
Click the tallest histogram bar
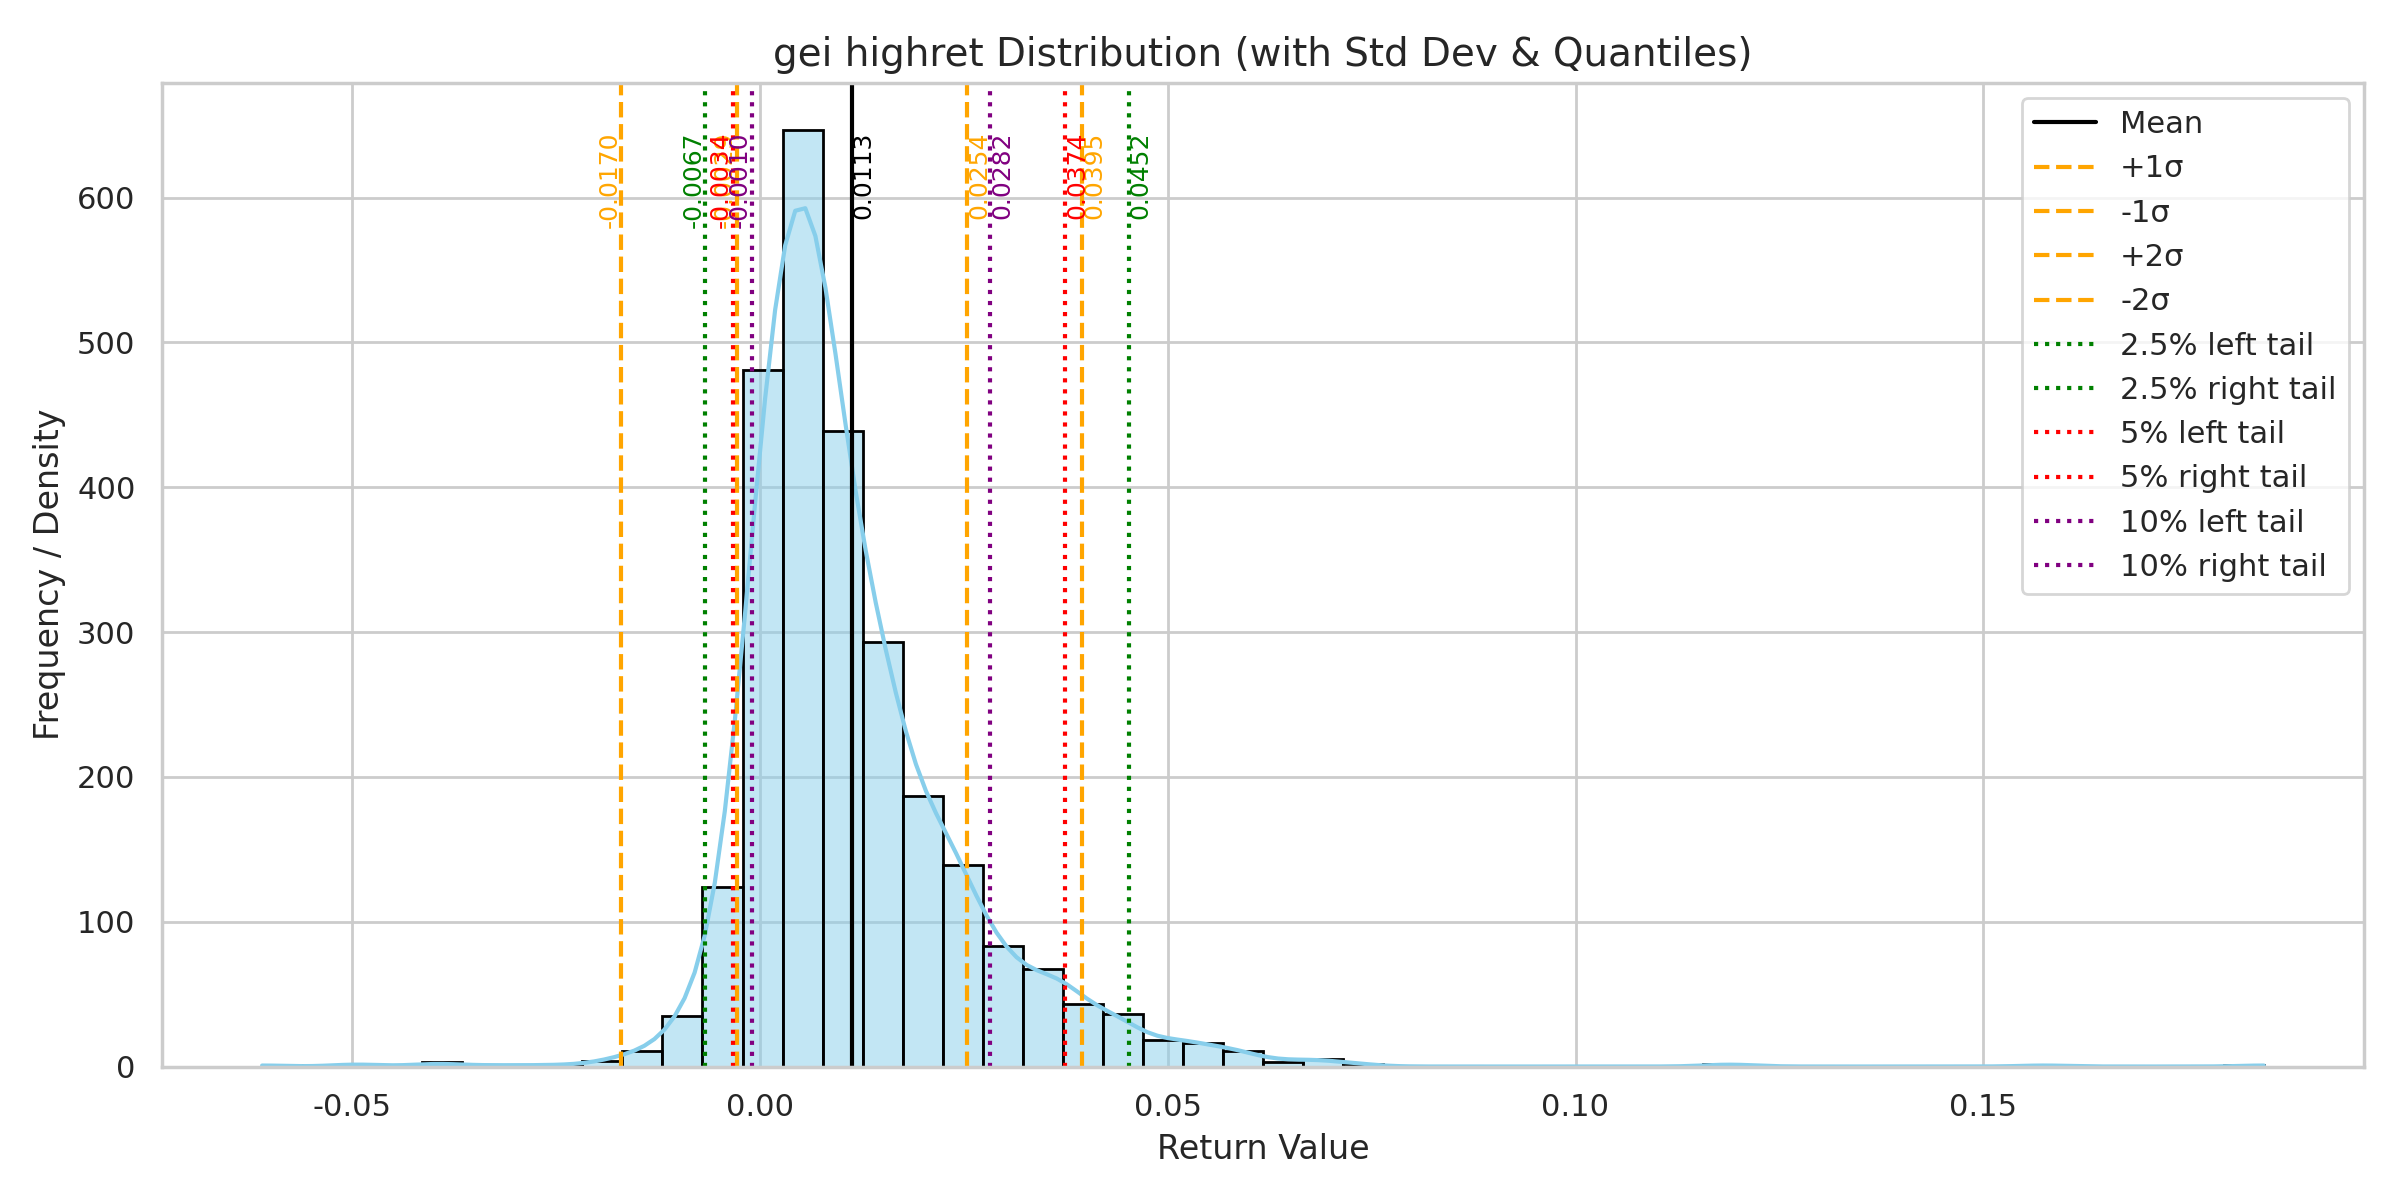pyautogui.click(x=803, y=600)
